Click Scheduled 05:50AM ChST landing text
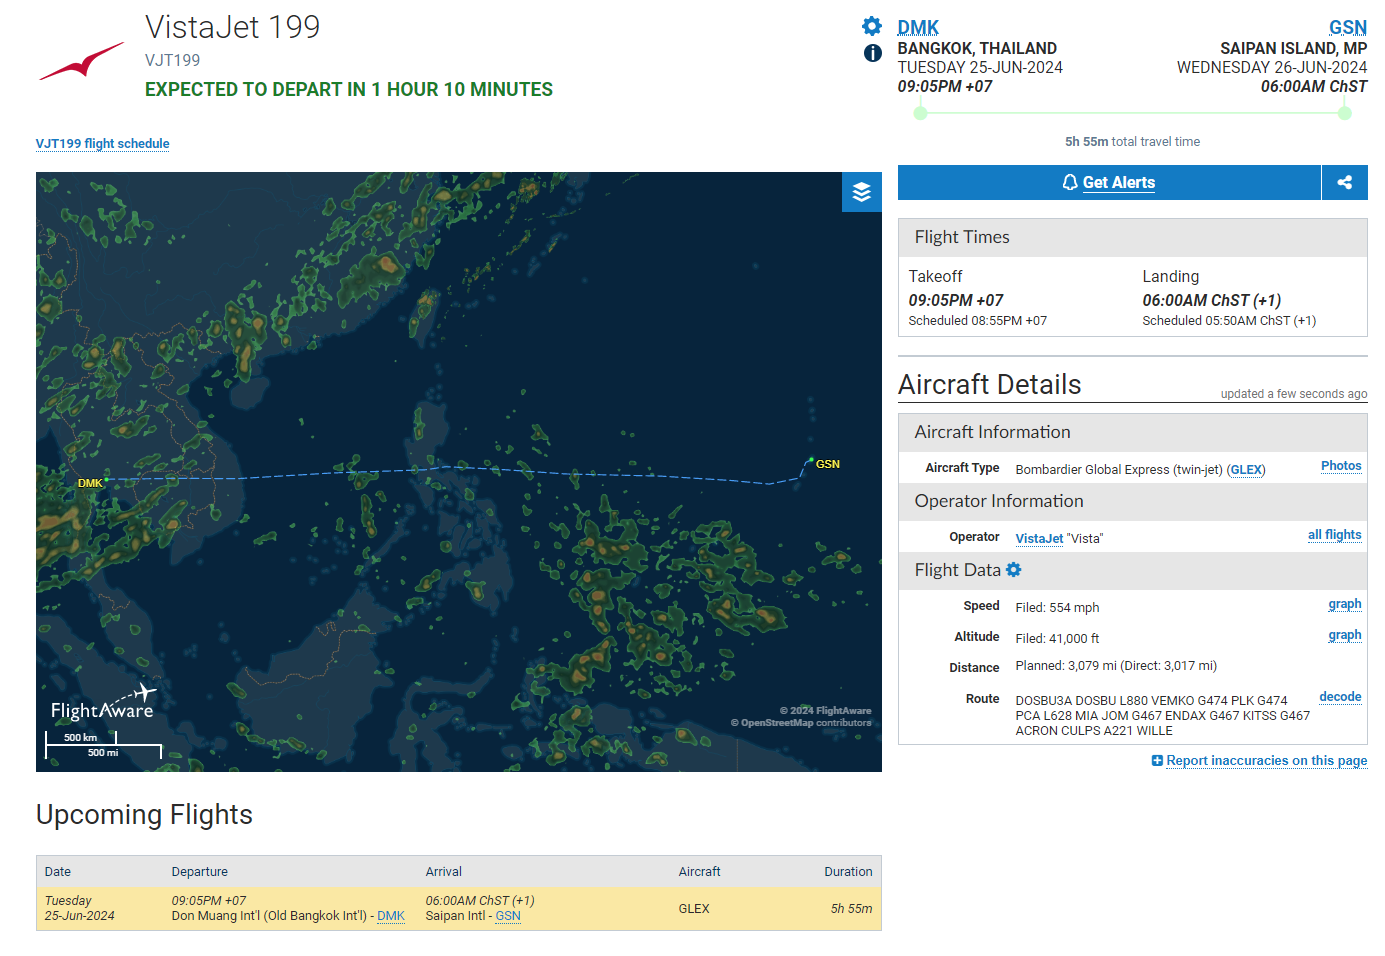Viewport: 1385px width, 956px height. 1229,320
